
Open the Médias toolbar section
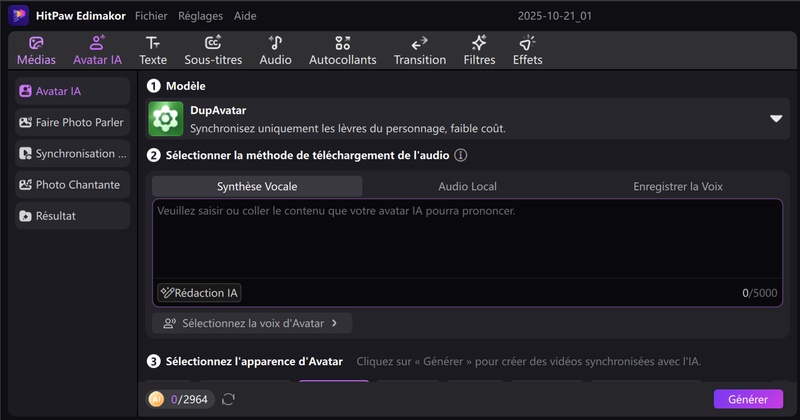click(x=36, y=51)
